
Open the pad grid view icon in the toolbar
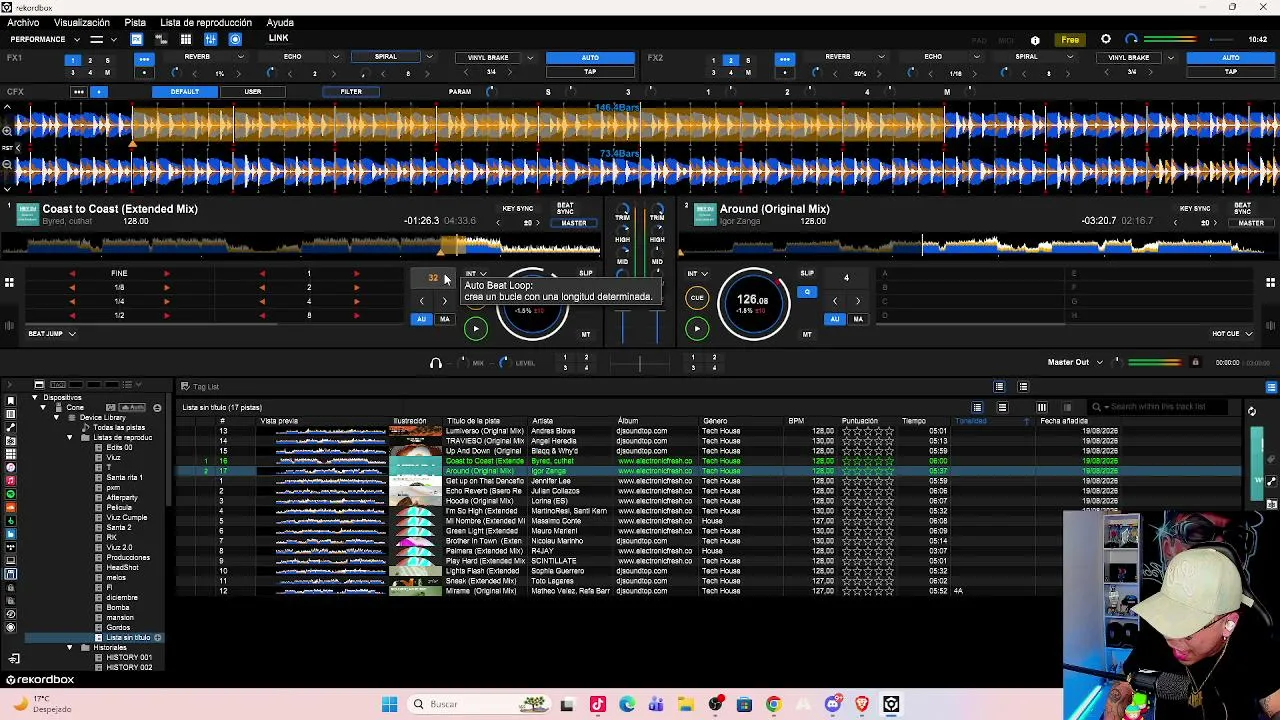tap(186, 39)
